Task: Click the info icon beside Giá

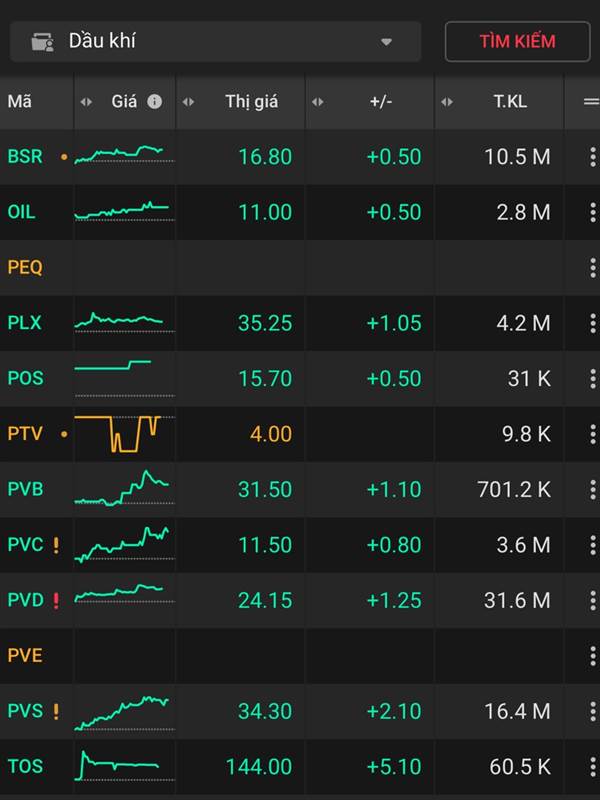Action: pos(154,101)
